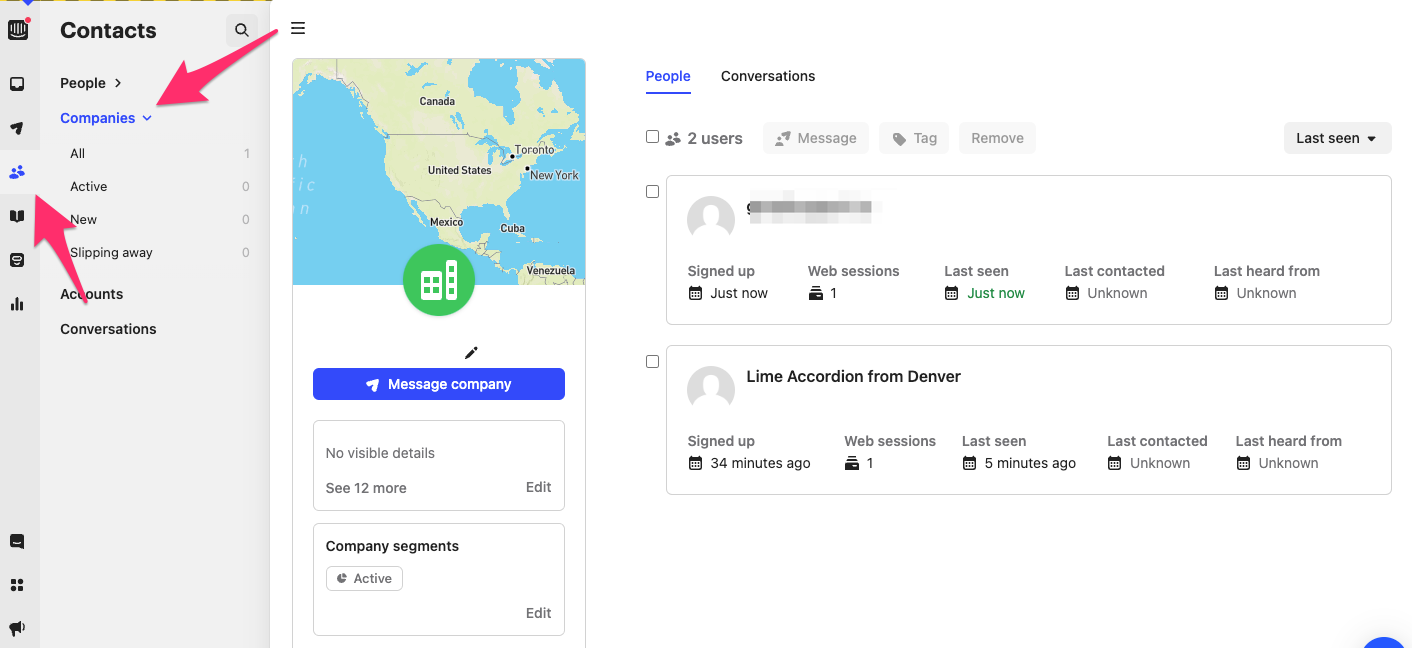Select Slipping away companies filter

[111, 252]
